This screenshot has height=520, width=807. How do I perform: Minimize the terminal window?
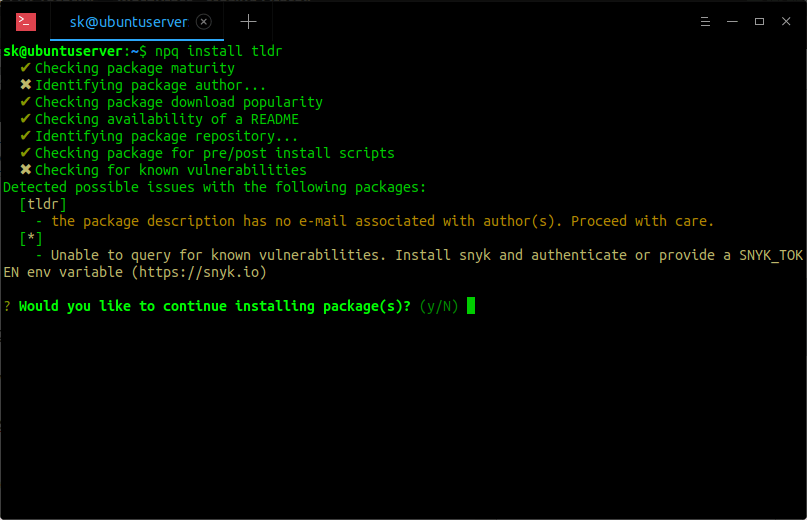coord(731,21)
